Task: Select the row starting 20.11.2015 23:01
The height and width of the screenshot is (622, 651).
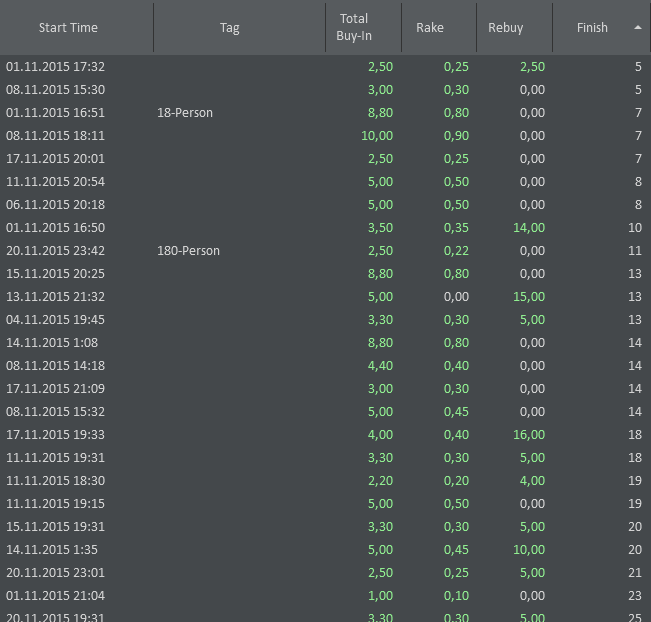Action: [56, 573]
